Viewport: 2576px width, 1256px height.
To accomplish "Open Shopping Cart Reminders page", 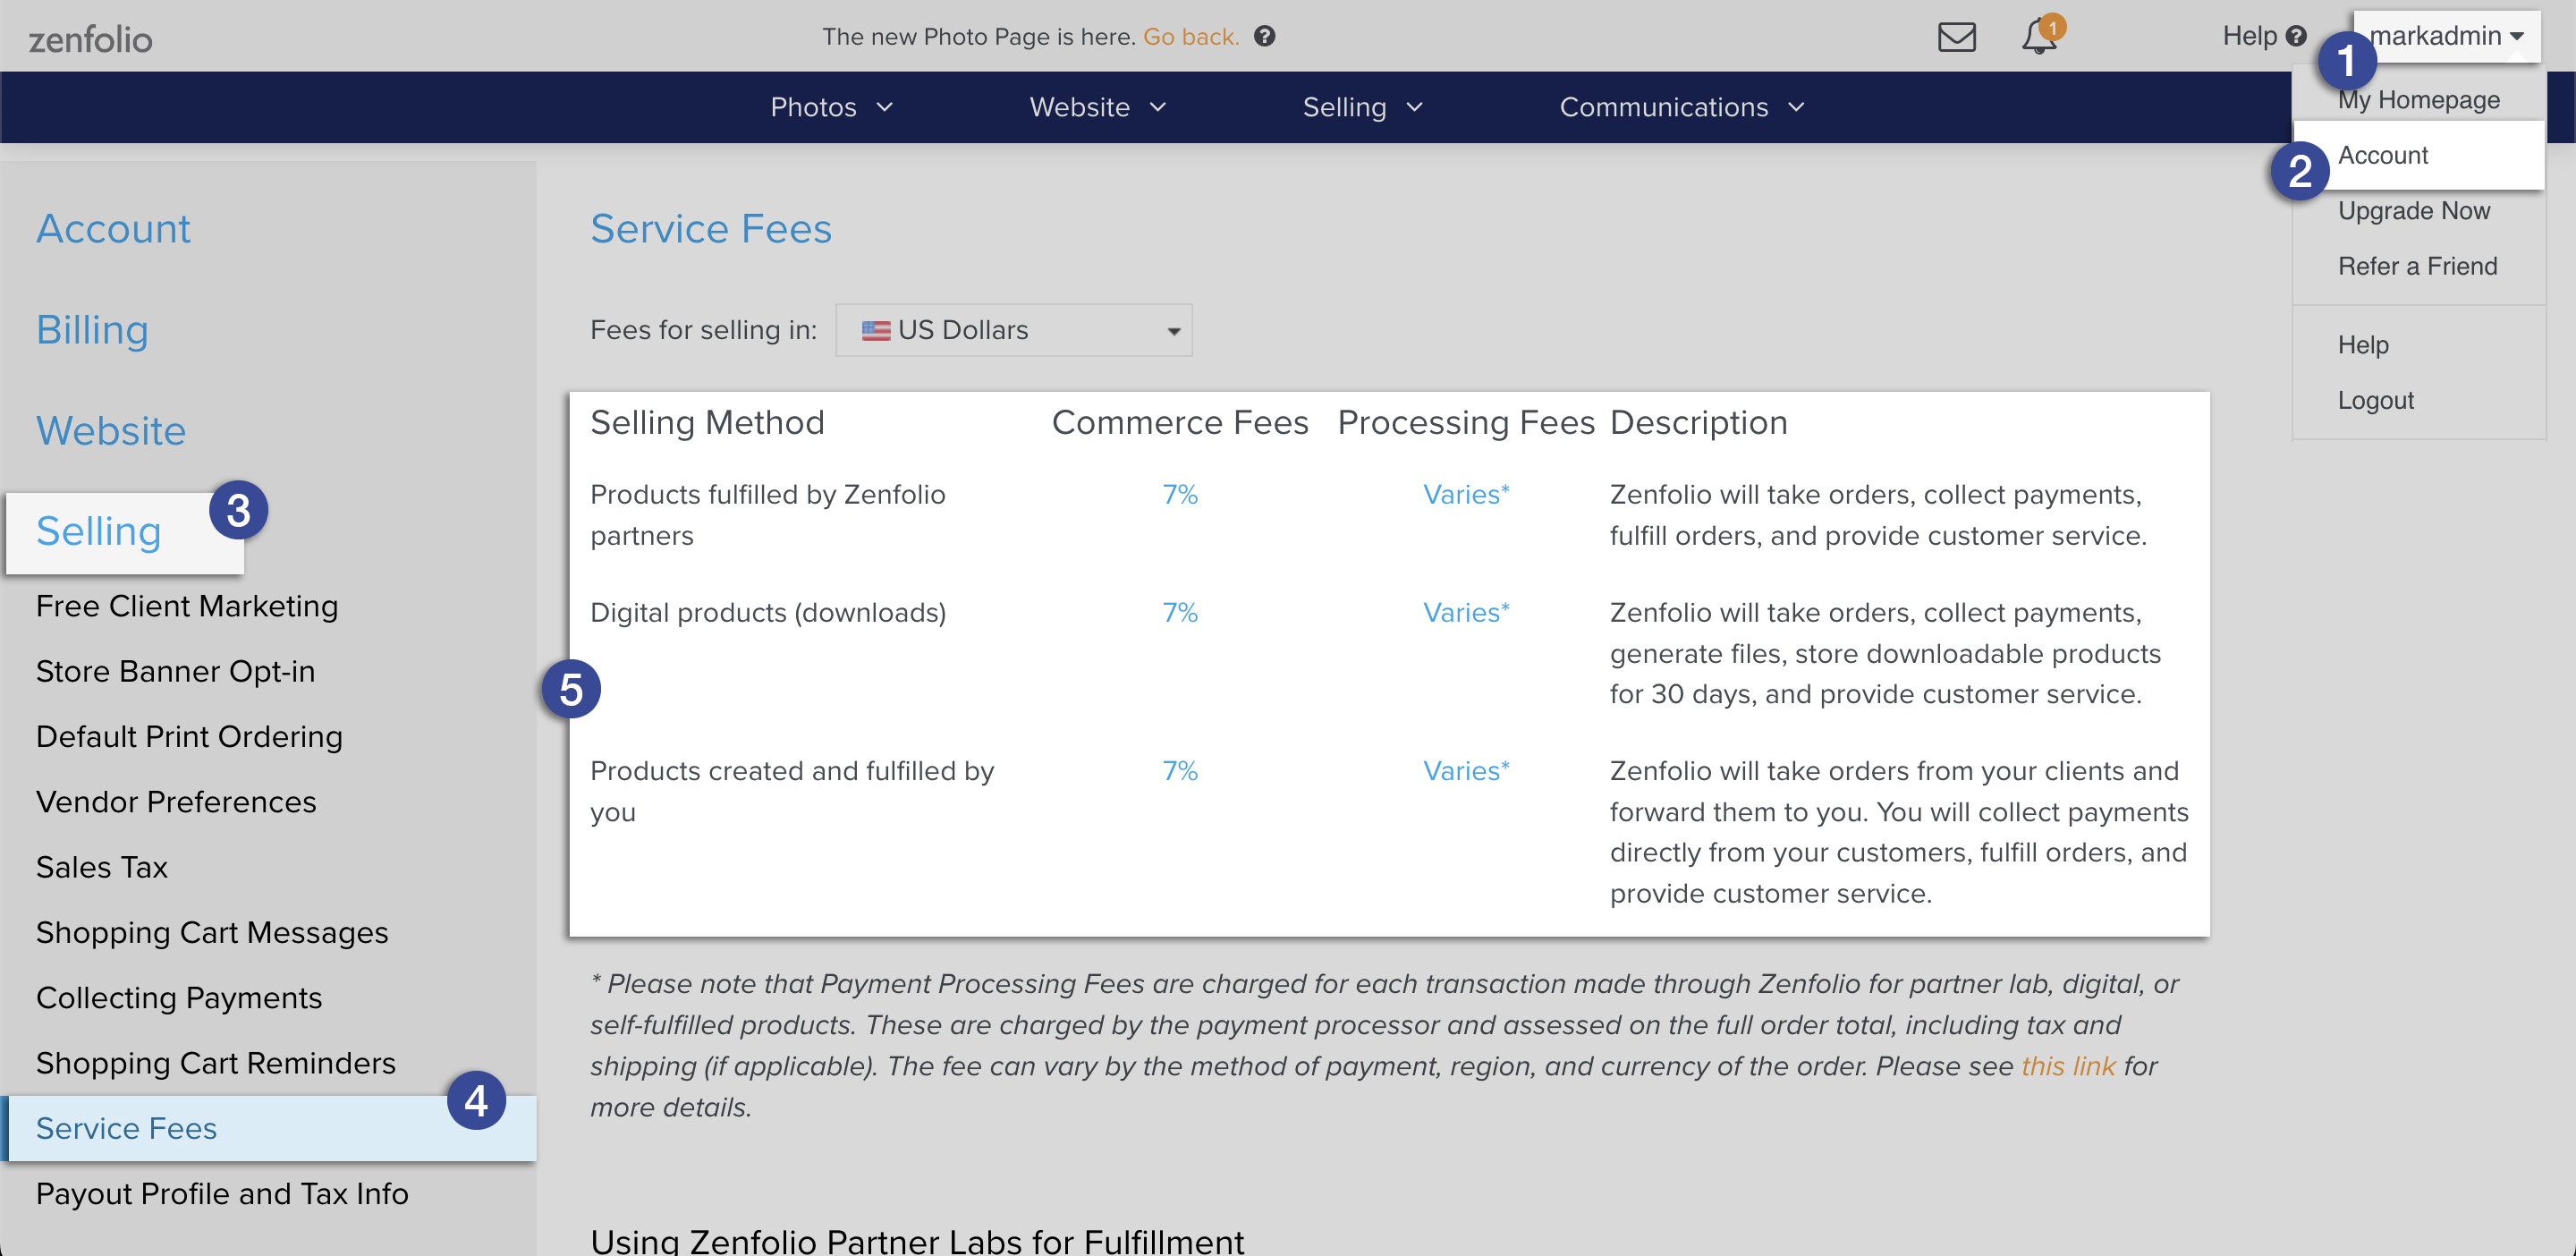I will [x=216, y=1063].
